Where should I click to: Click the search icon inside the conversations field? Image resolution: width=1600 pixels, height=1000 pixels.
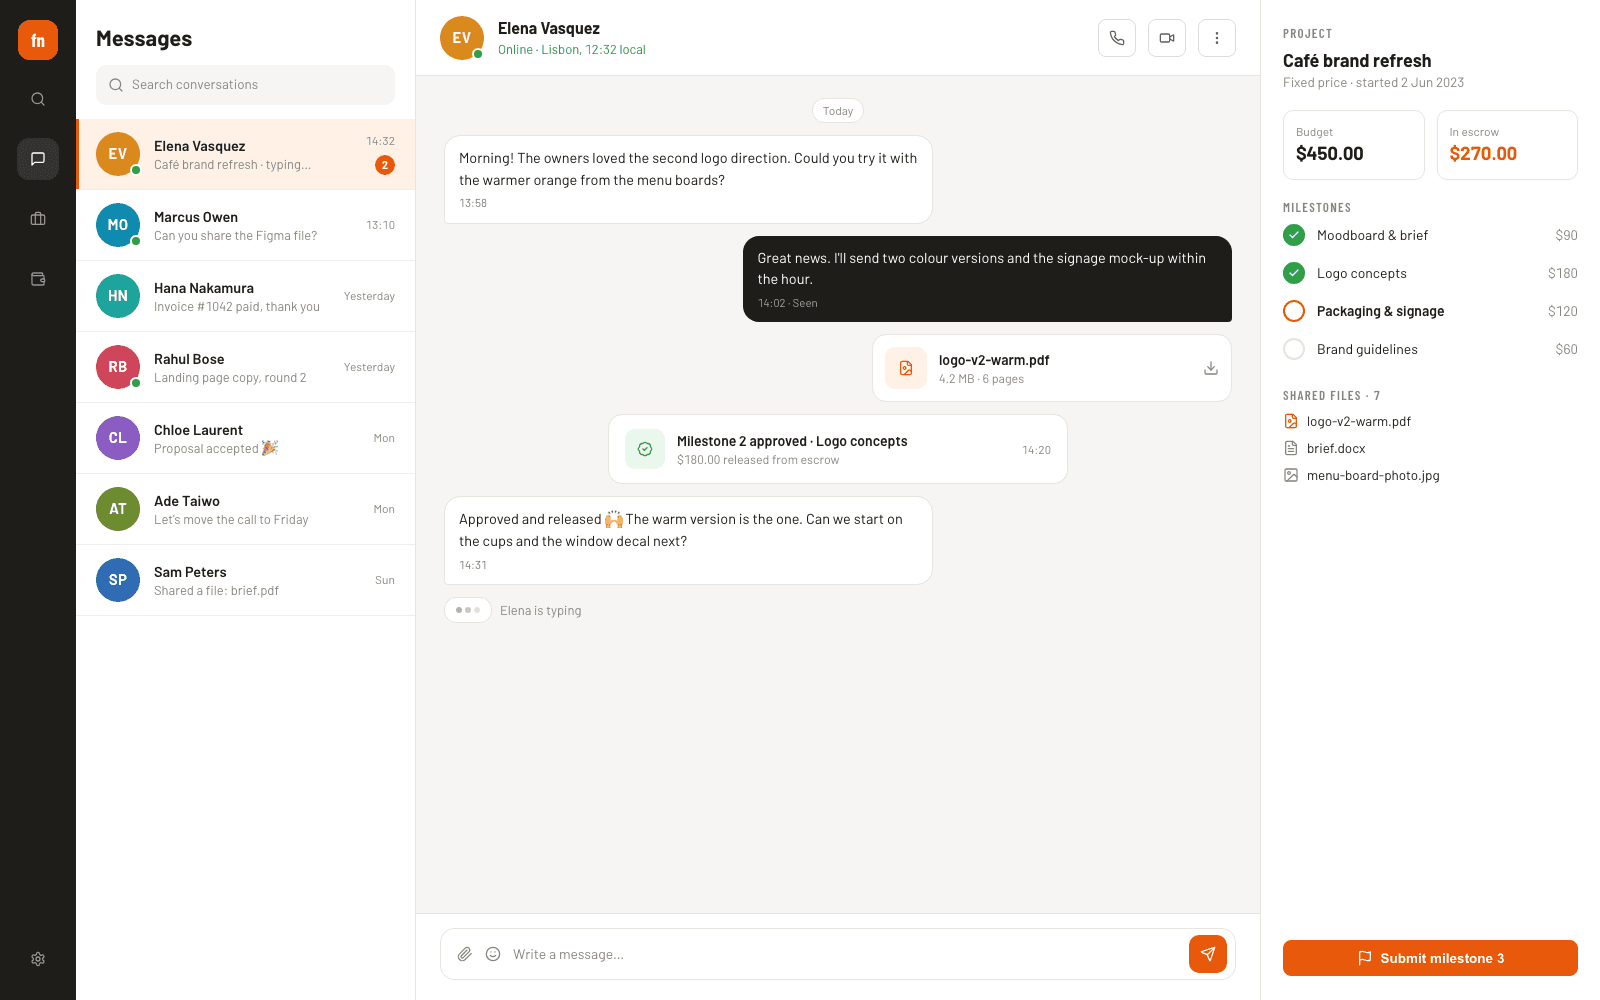(x=116, y=85)
